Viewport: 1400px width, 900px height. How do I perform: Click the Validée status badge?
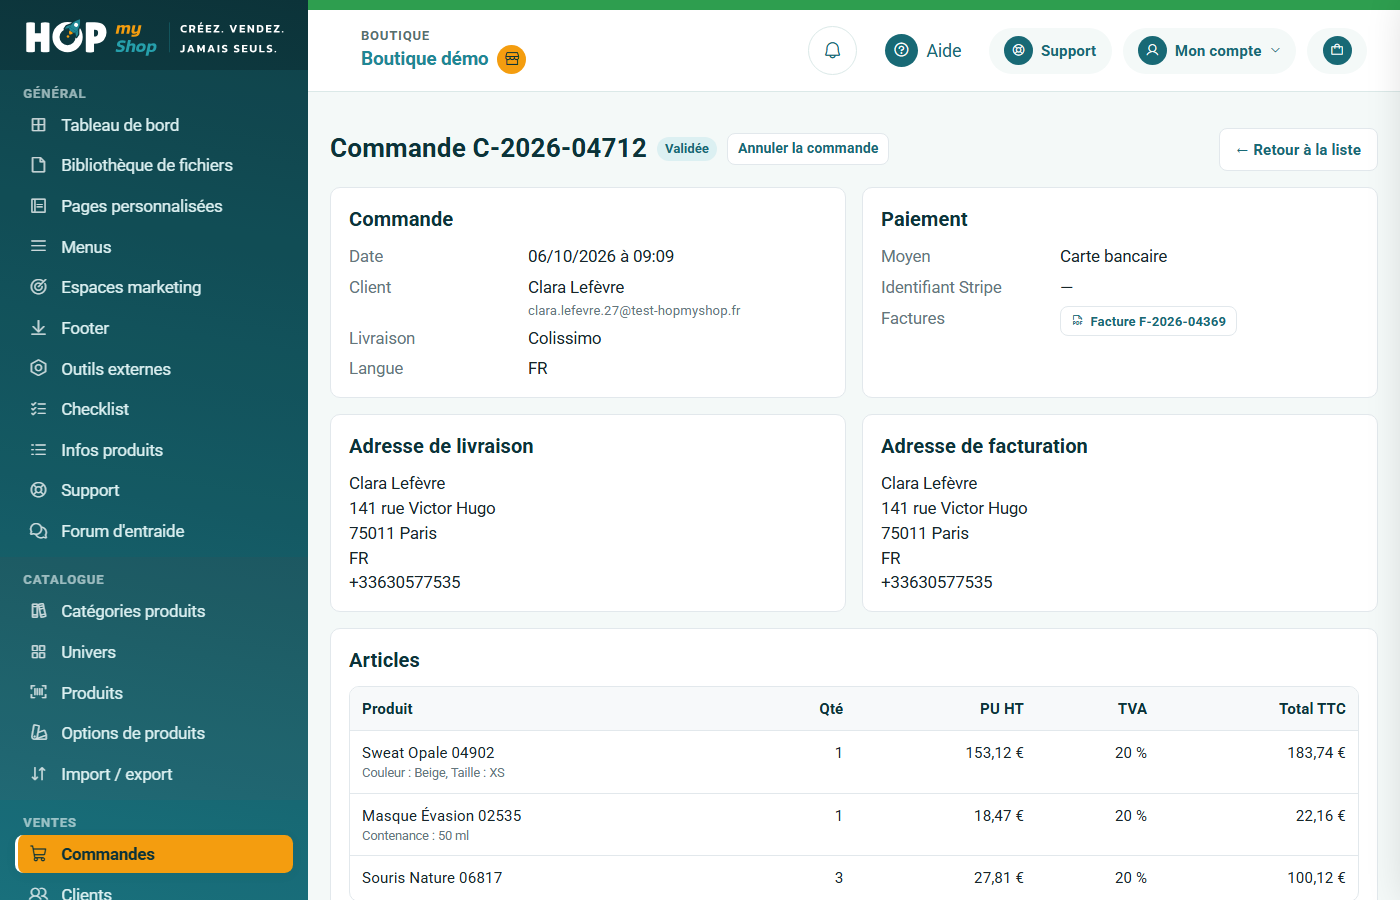[687, 148]
